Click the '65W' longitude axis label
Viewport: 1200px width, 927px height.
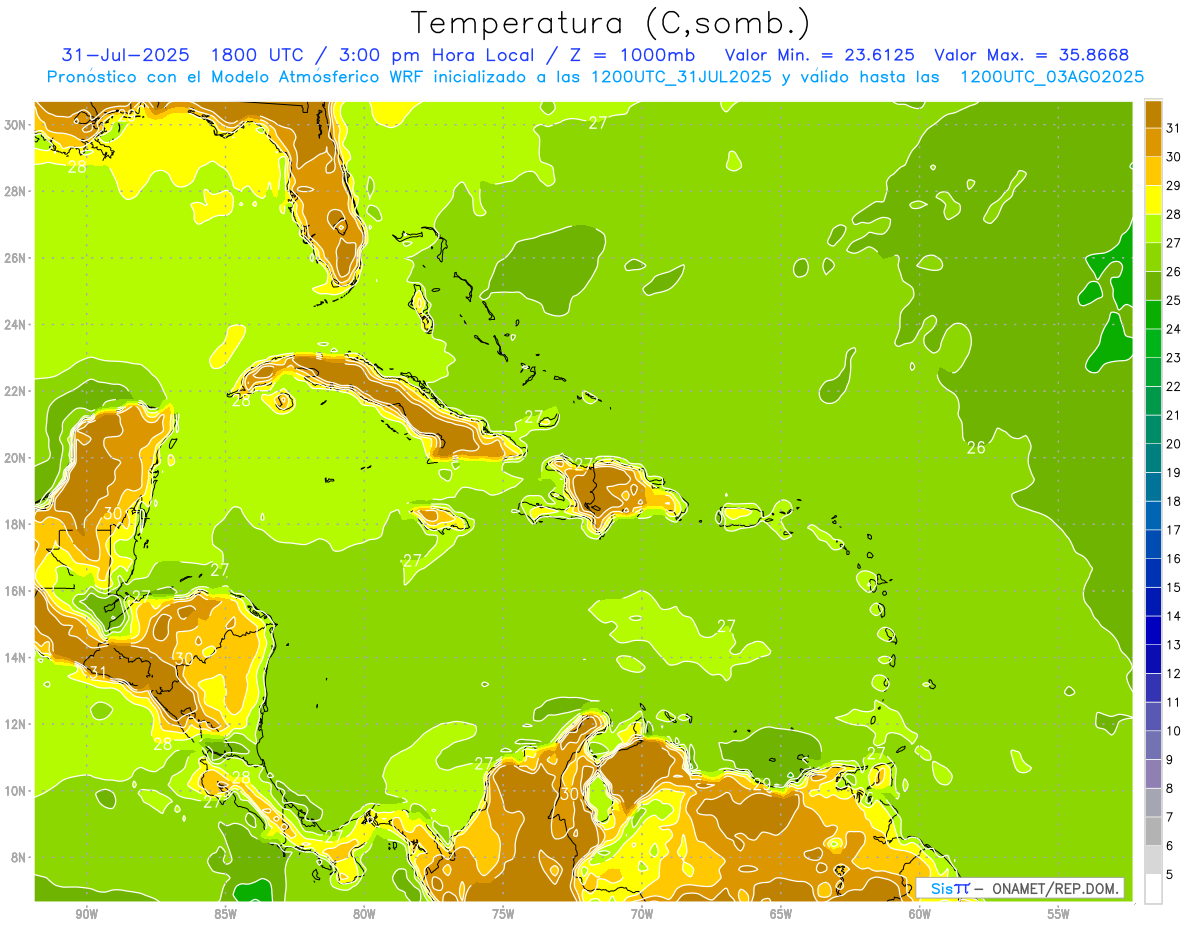781,914
